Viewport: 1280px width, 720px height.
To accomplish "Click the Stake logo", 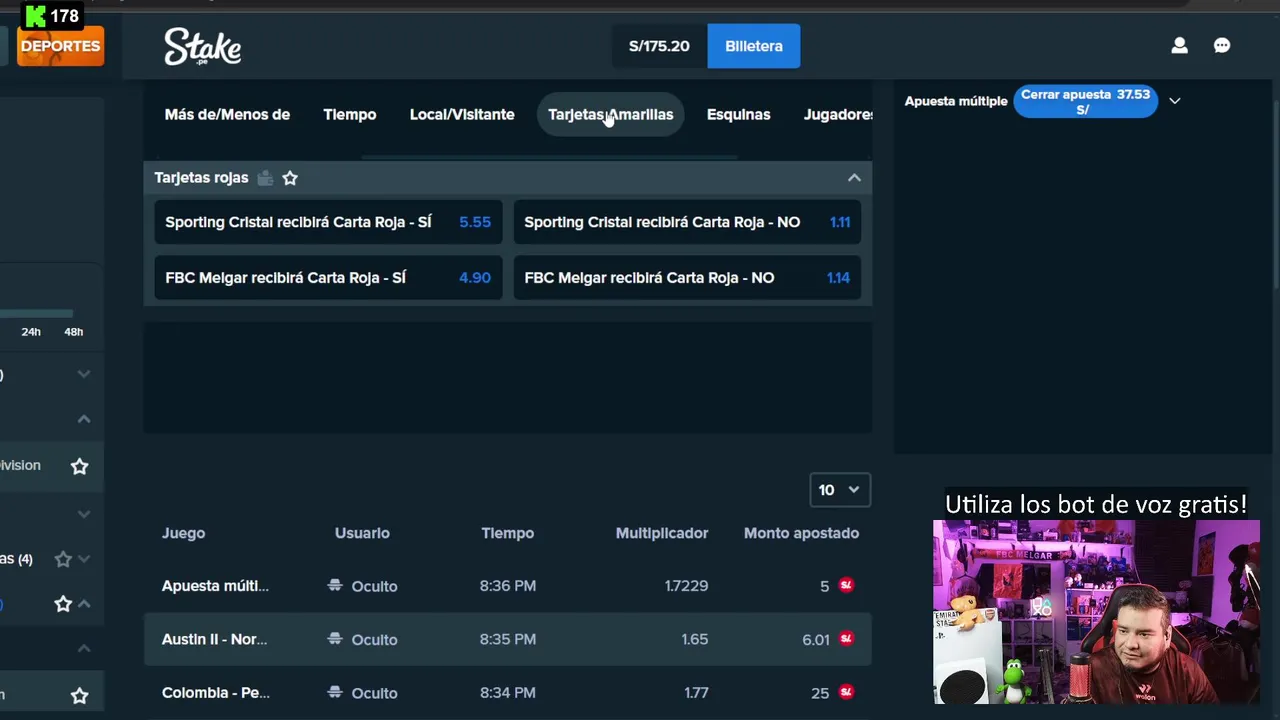I will click(x=203, y=46).
